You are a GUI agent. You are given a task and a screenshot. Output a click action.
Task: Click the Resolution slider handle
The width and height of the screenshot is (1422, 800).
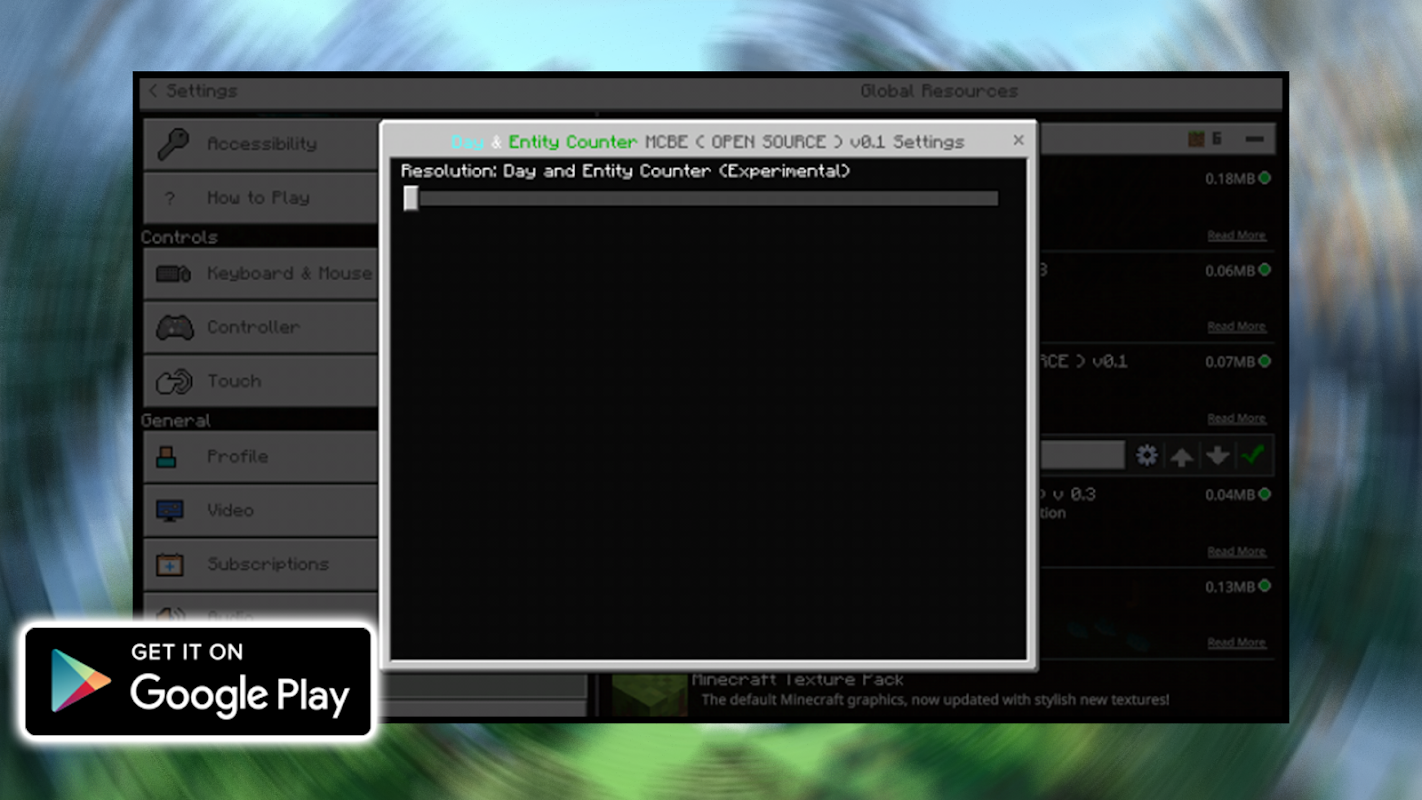click(411, 198)
